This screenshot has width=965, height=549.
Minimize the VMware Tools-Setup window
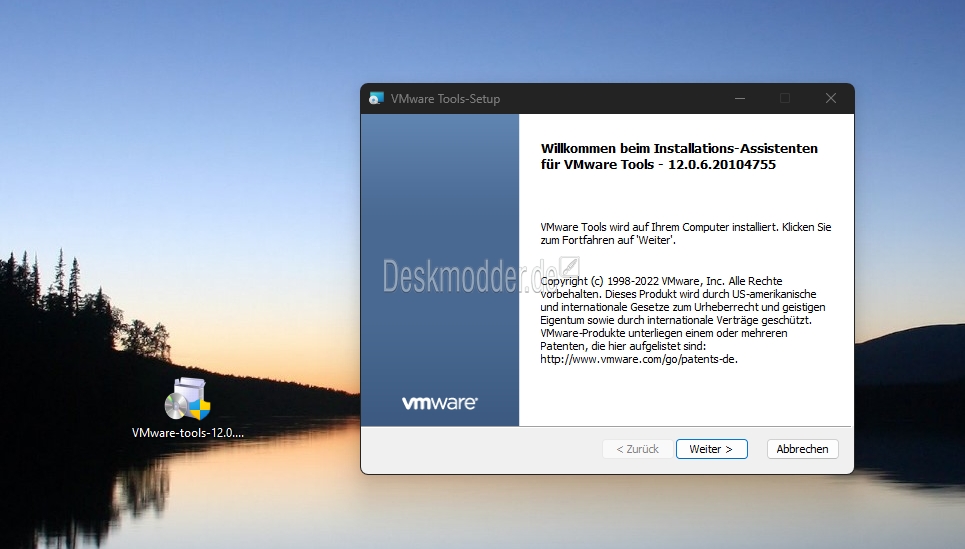[x=740, y=98]
